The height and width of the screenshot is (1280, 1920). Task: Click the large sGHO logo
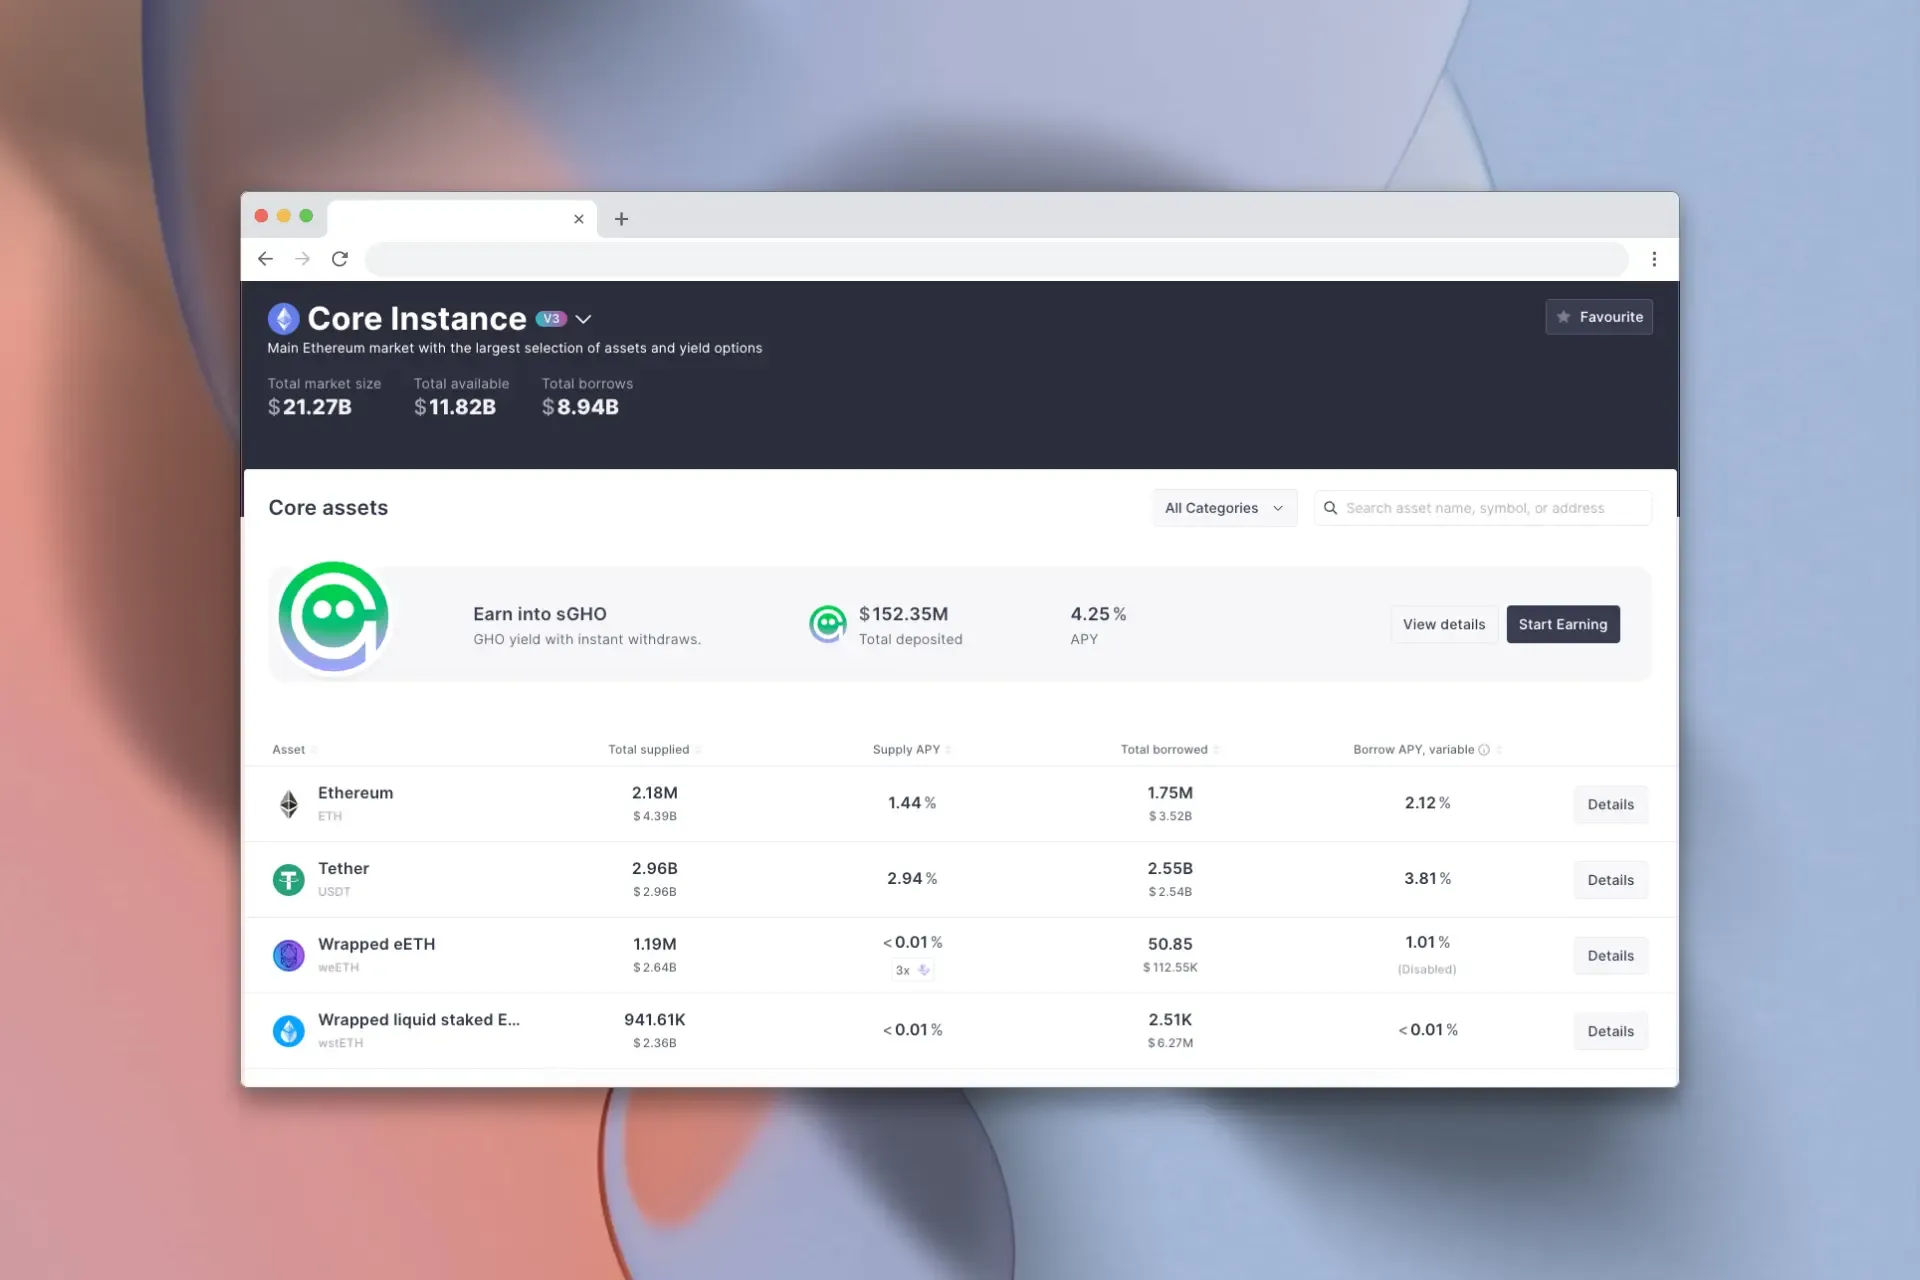click(333, 617)
